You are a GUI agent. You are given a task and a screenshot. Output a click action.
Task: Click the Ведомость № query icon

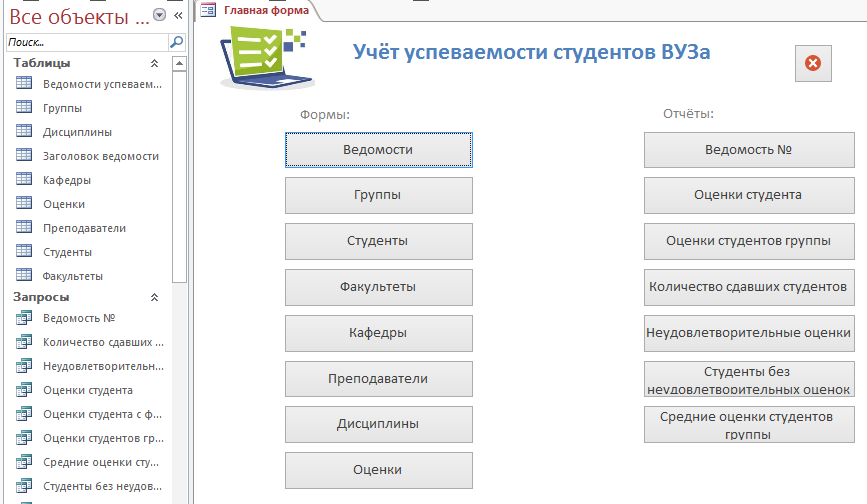click(24, 318)
